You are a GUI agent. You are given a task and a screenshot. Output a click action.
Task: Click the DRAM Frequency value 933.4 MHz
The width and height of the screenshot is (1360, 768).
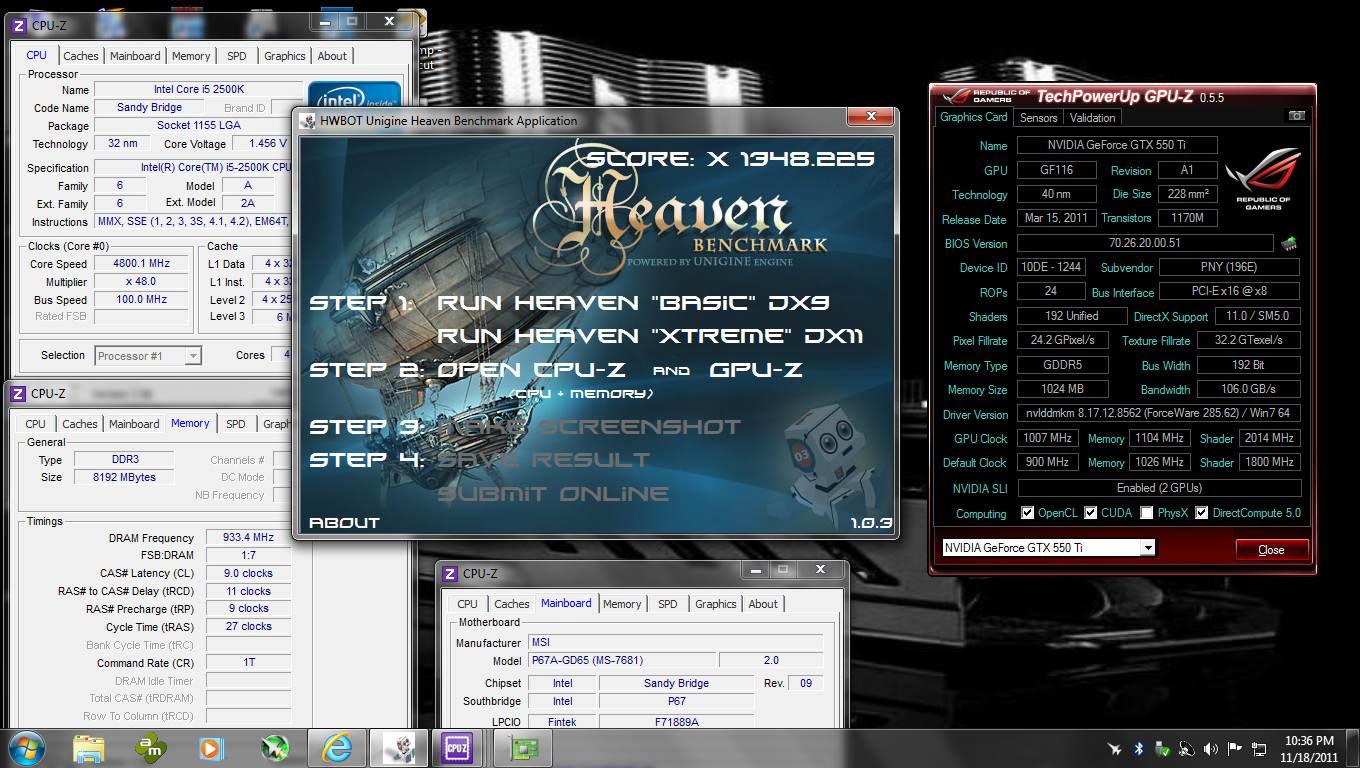tap(247, 537)
